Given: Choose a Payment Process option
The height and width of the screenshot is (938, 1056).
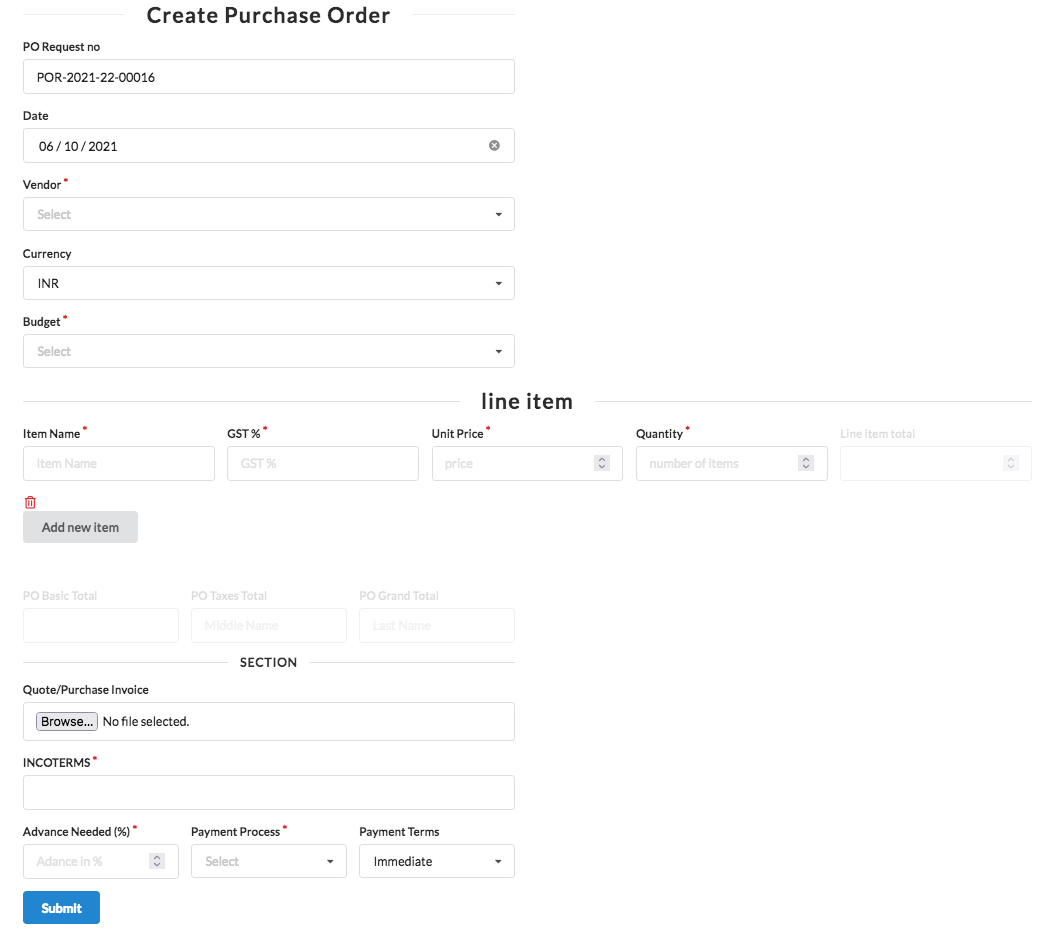Looking at the screenshot, I should [x=268, y=861].
